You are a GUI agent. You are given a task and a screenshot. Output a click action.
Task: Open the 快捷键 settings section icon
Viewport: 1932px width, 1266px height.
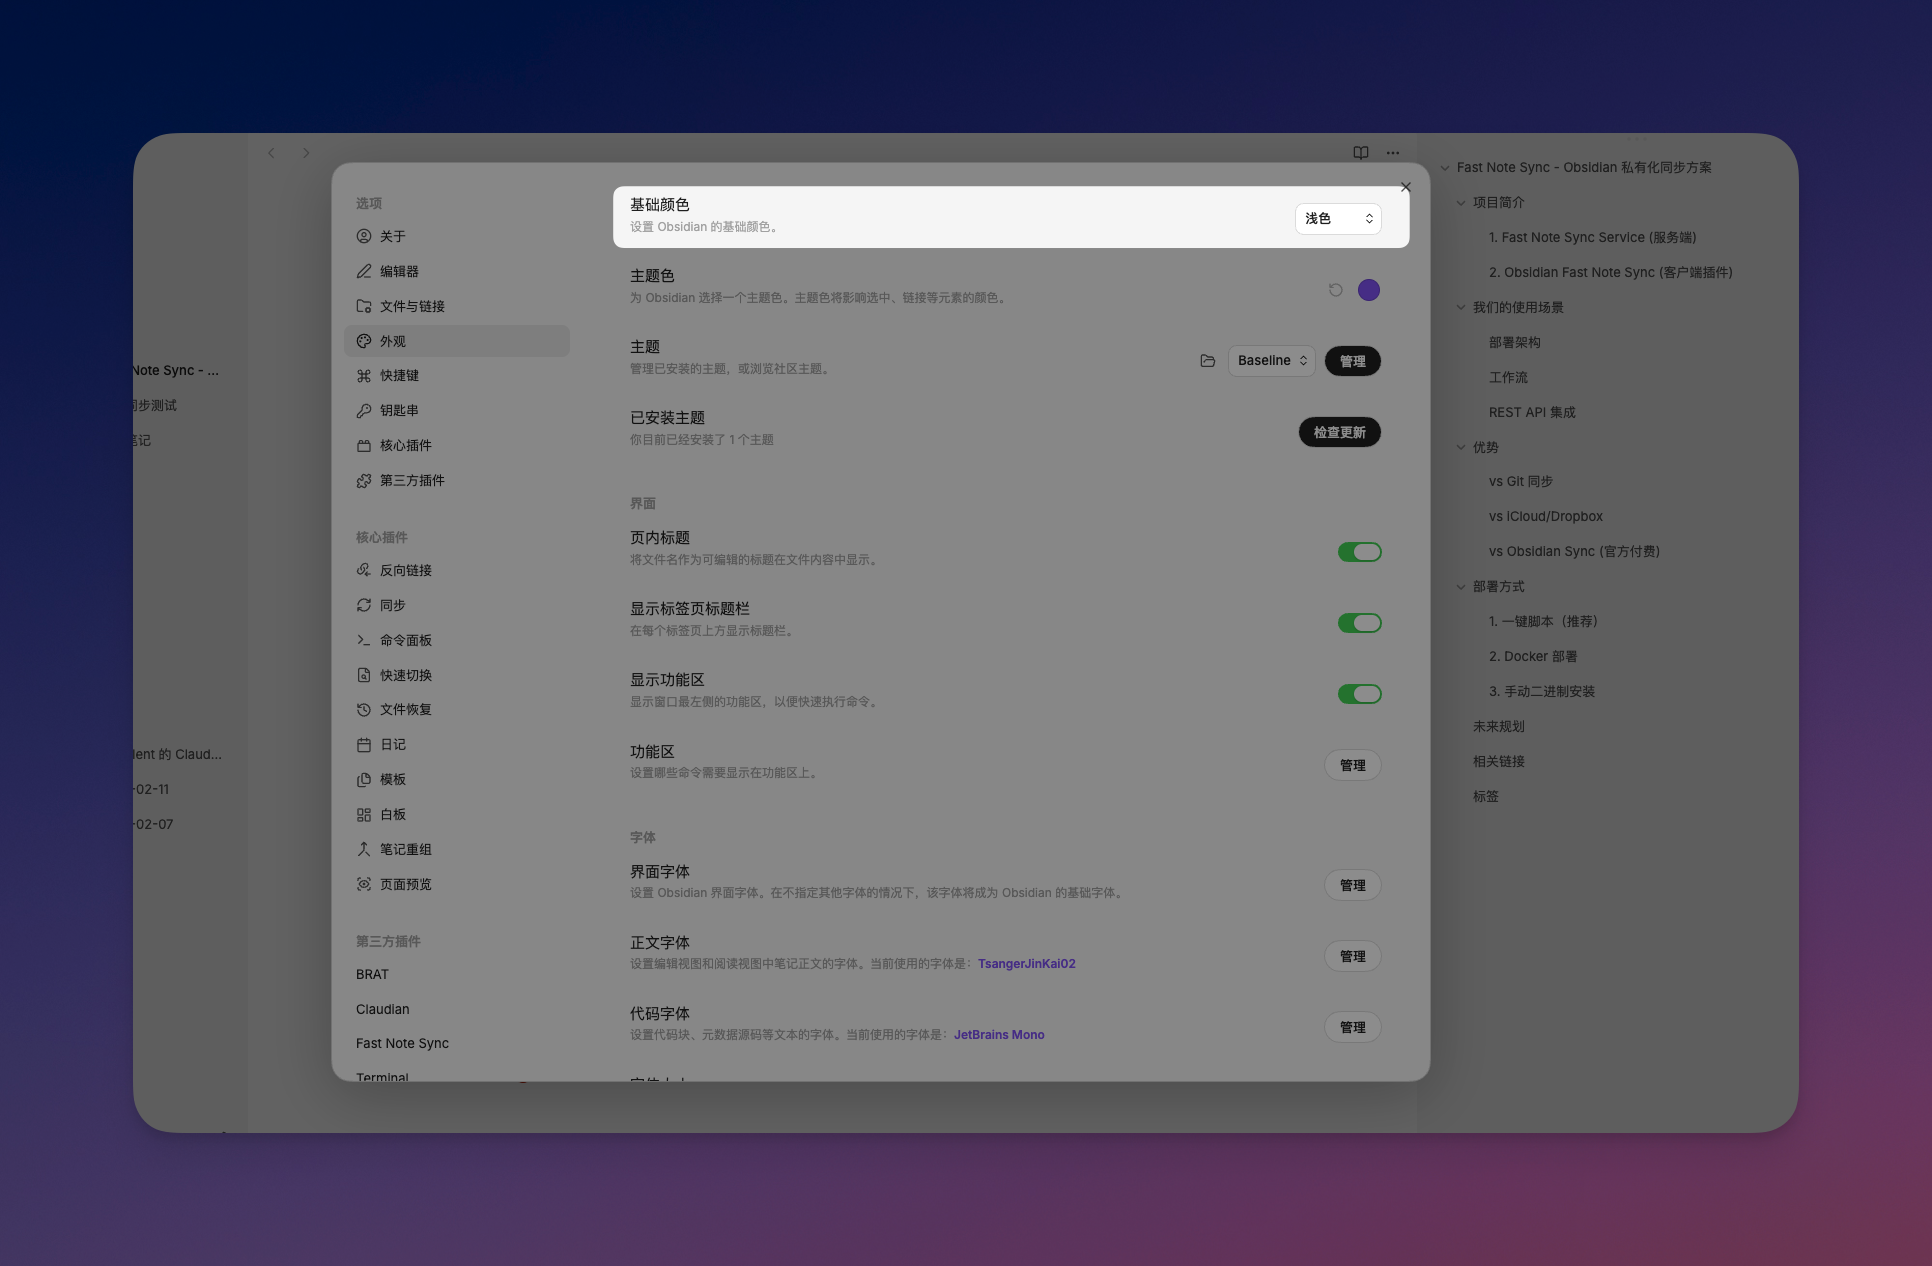tap(364, 375)
